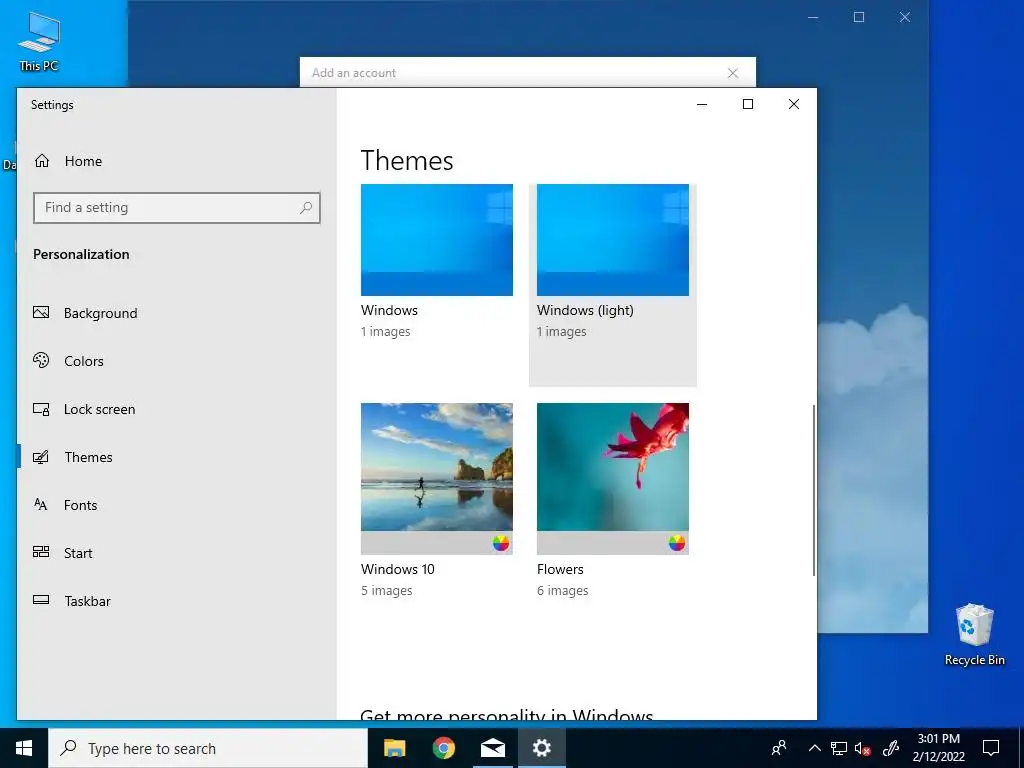The height and width of the screenshot is (768, 1024).
Task: Close the Settings window
Action: (x=793, y=104)
